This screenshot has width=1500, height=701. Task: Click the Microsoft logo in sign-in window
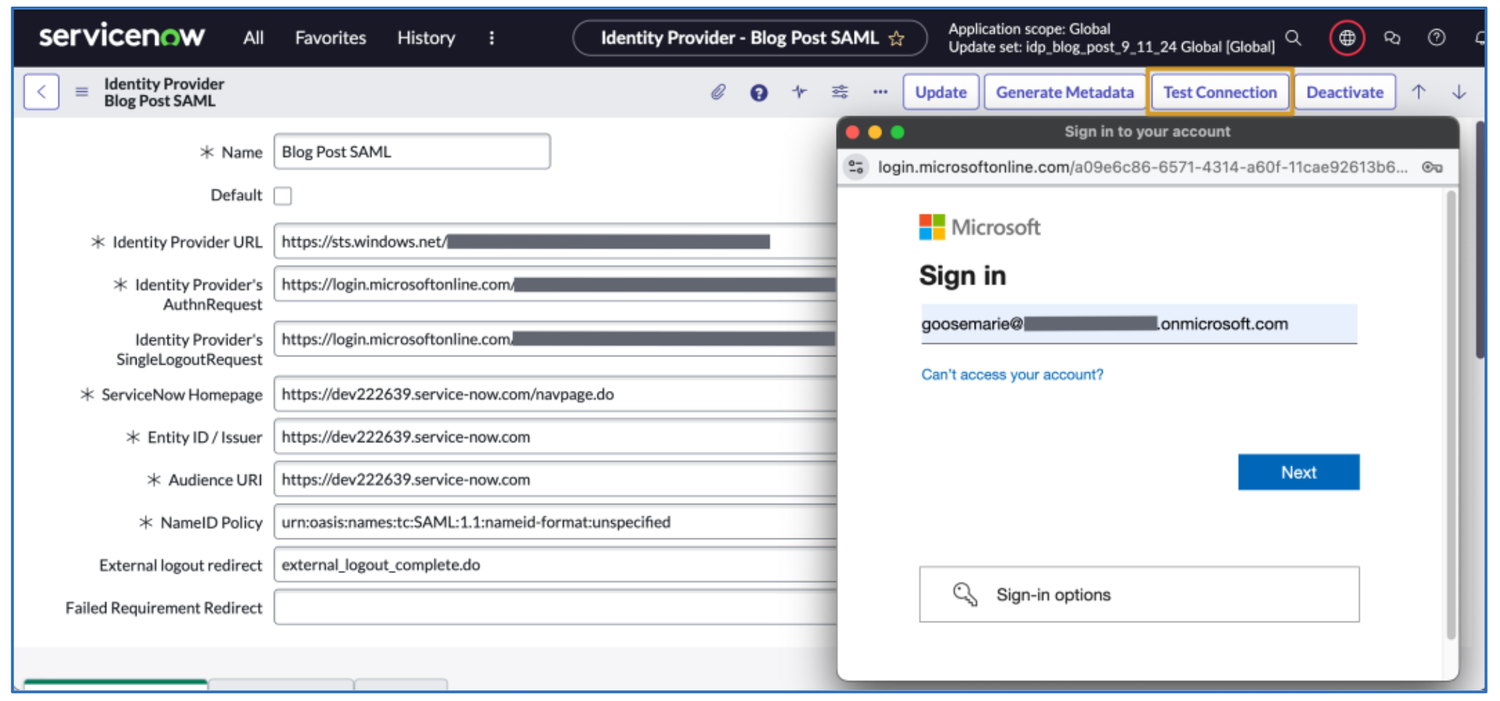980,227
